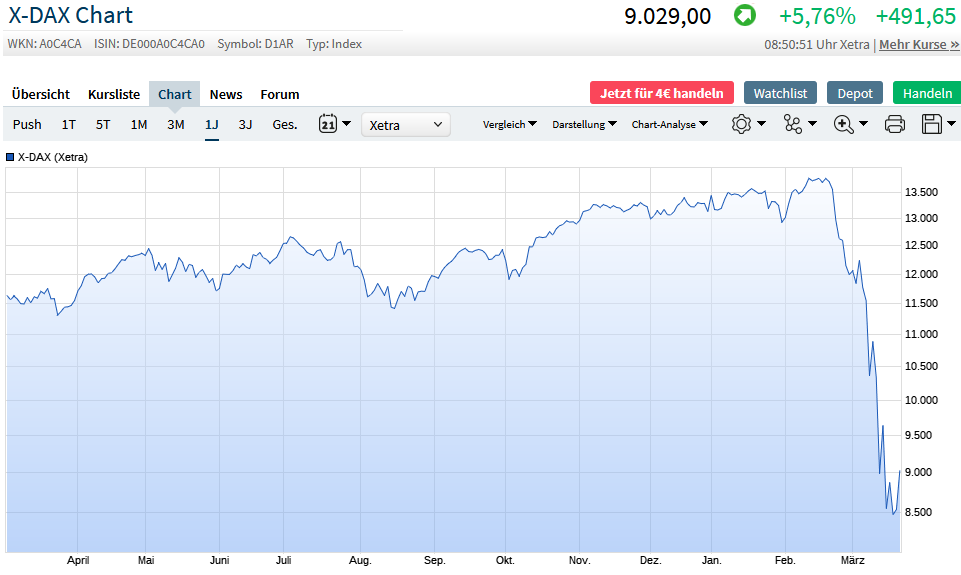Viewport: 961px width, 575px height.
Task: Click the ISIN DE000A0C4CA0 text
Action: (x=149, y=44)
